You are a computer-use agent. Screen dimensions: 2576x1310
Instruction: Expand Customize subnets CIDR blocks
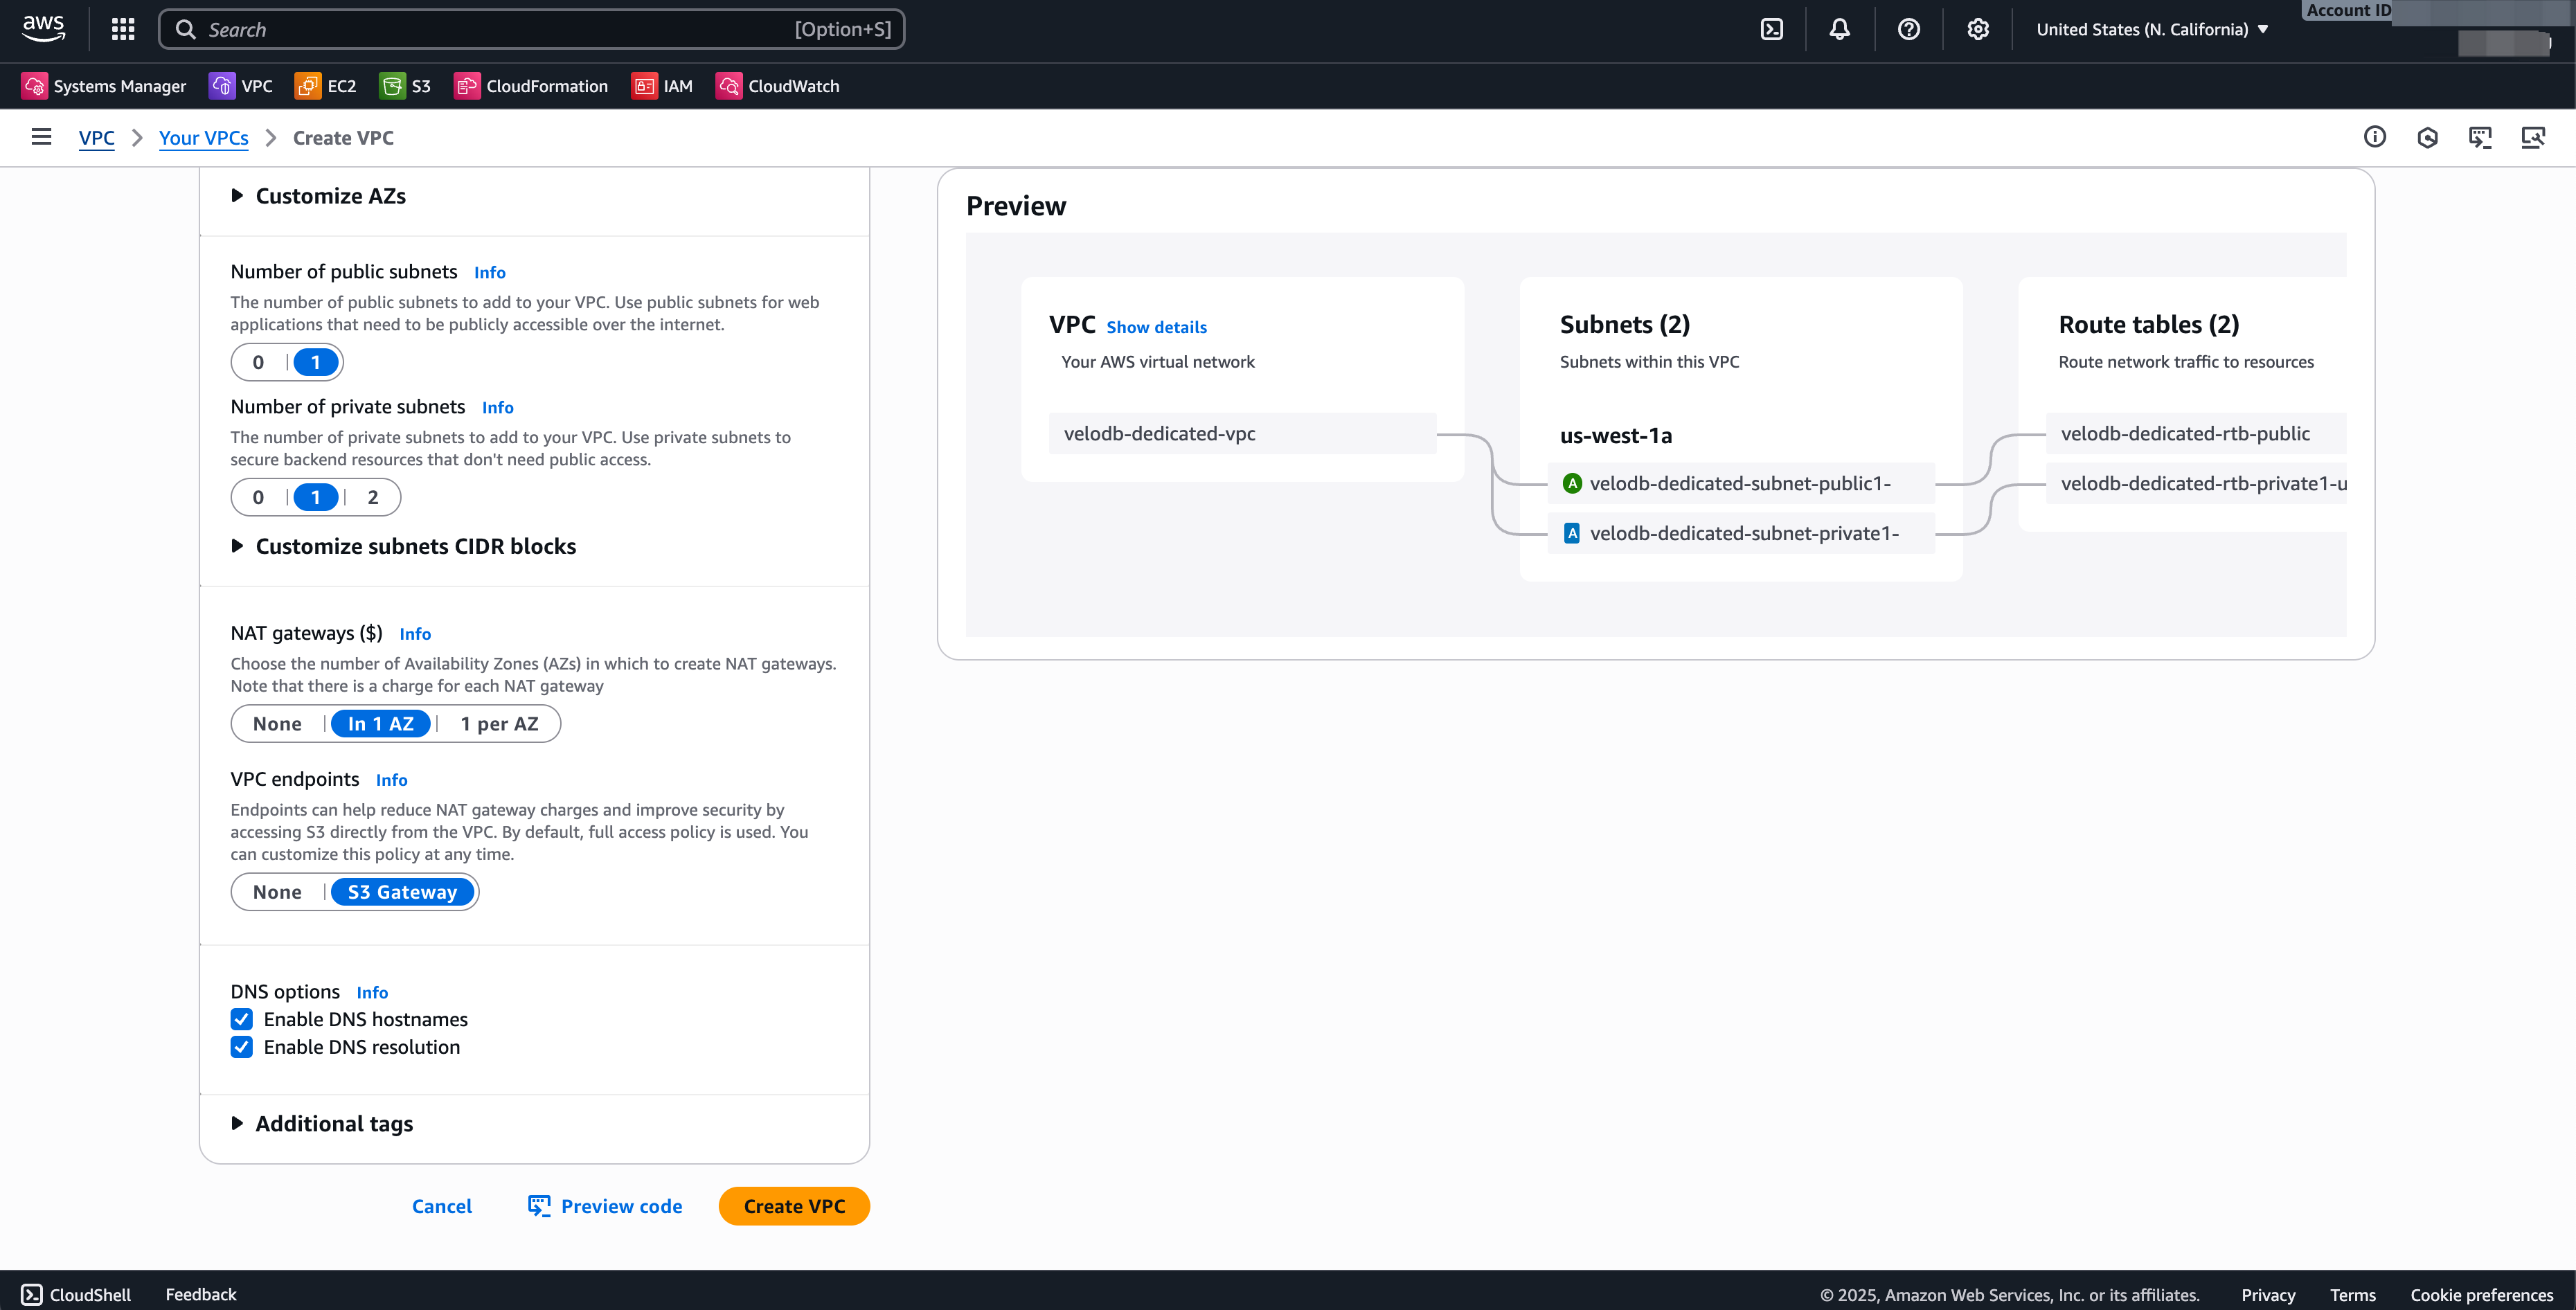(x=404, y=546)
